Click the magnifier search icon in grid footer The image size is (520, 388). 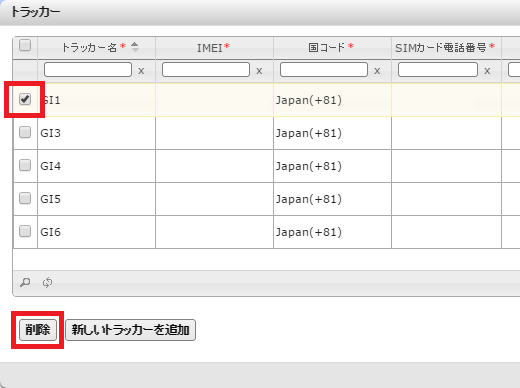25,282
